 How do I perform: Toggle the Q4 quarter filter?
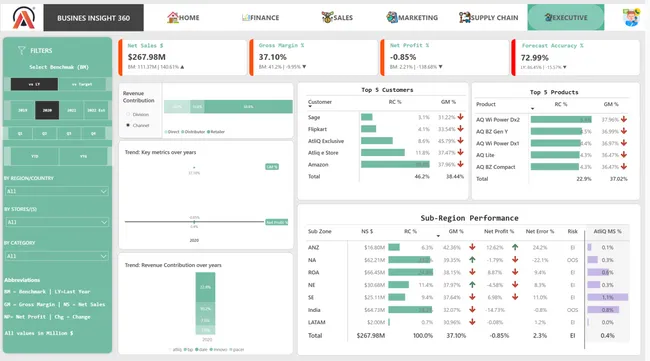click(94, 133)
